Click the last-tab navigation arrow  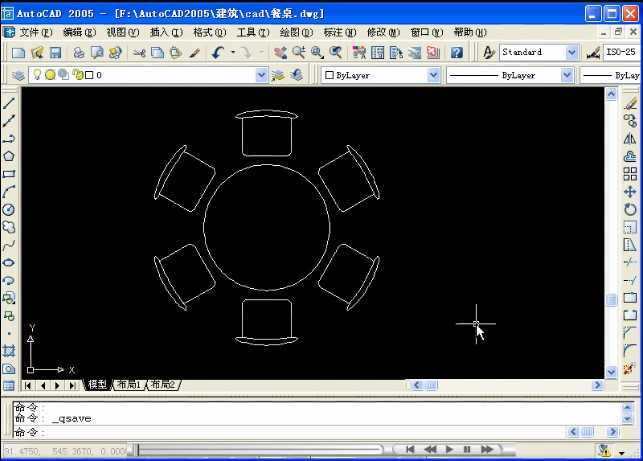tap(72, 385)
